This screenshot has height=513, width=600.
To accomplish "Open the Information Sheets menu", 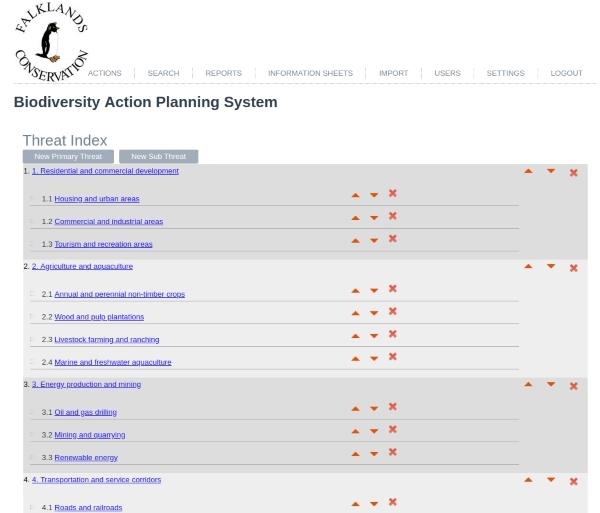I will pos(310,73).
